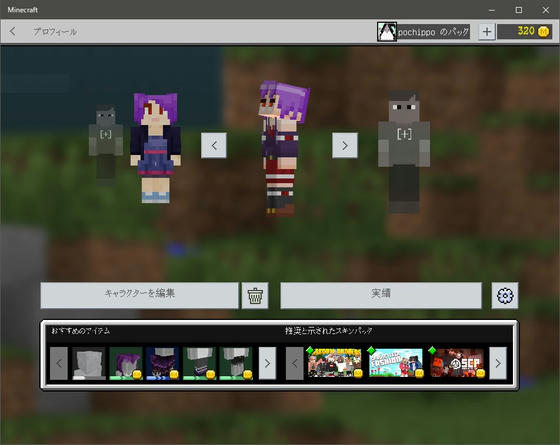The height and width of the screenshot is (445, 560).
Task: Minimize the Minecraft window
Action: click(x=492, y=10)
